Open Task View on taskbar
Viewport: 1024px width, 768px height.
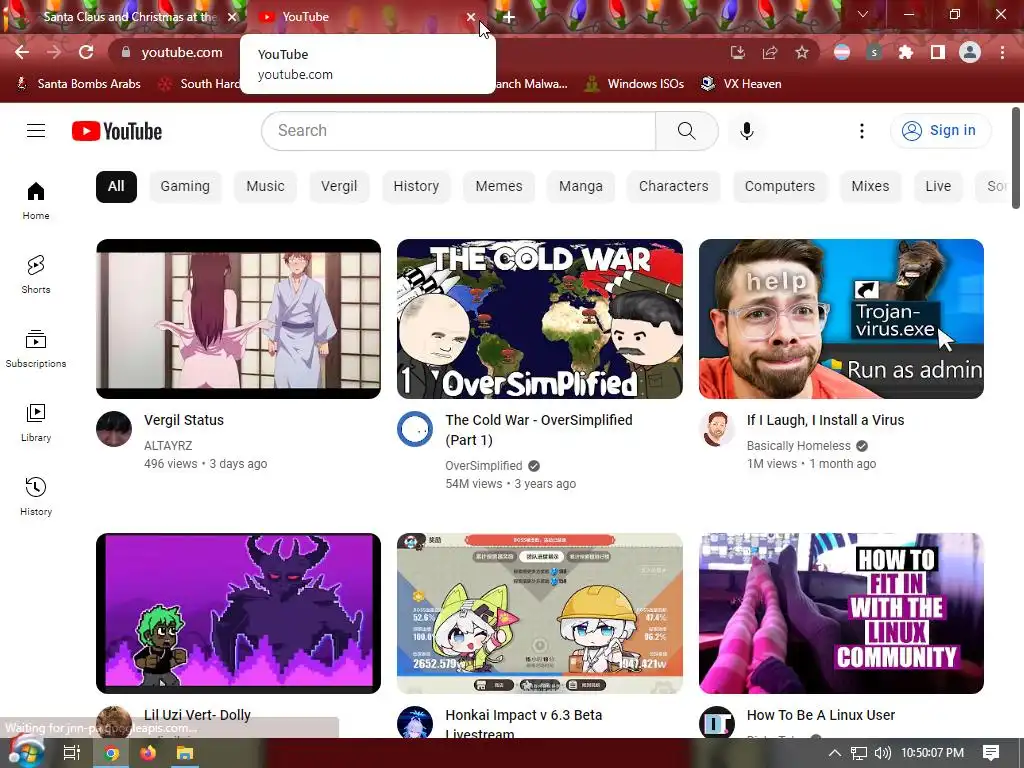[72, 753]
